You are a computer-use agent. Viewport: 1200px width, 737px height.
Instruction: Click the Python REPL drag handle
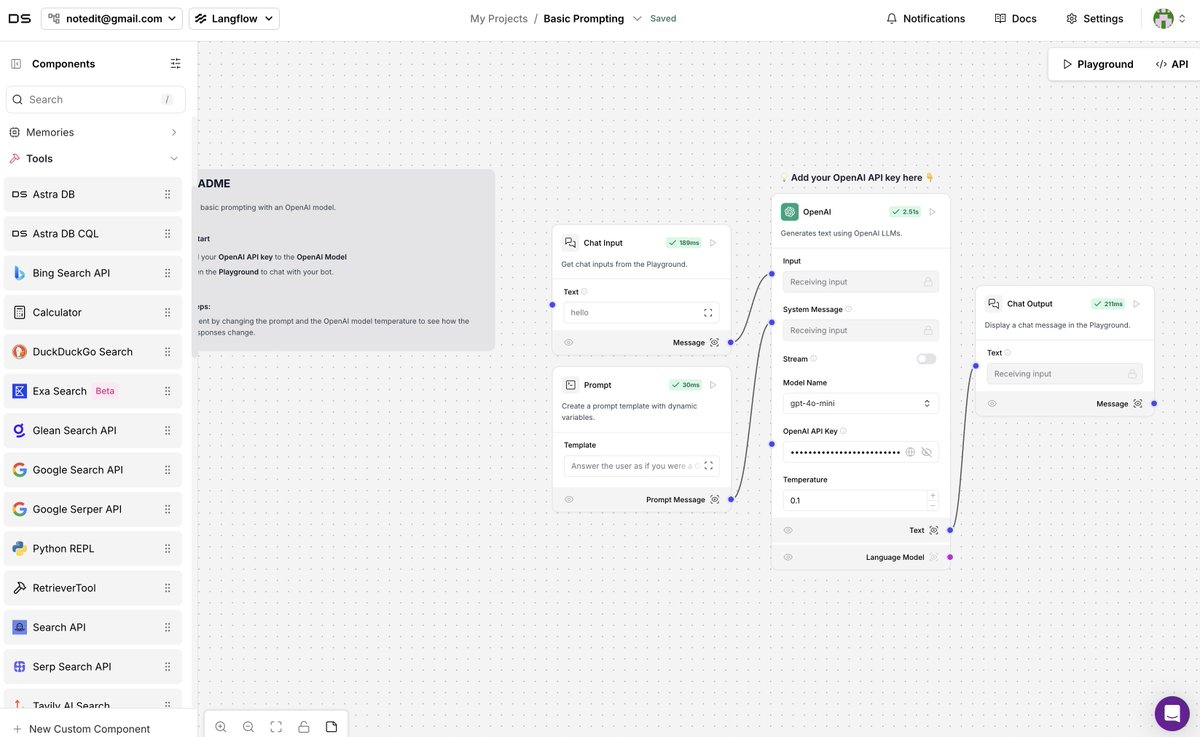[x=167, y=548]
